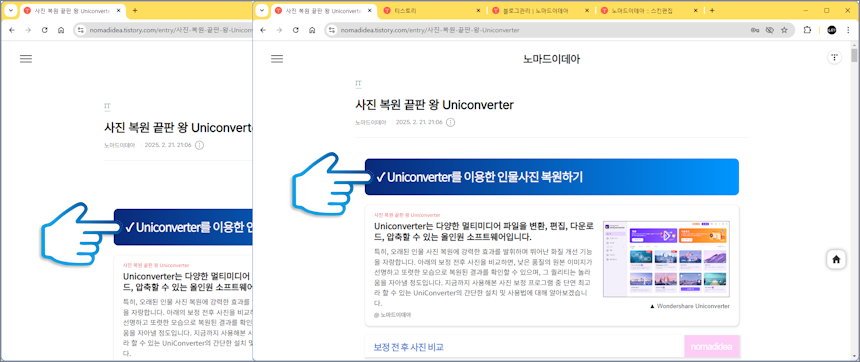Open home page in right window
The width and height of the screenshot is (860, 362).
312,30
